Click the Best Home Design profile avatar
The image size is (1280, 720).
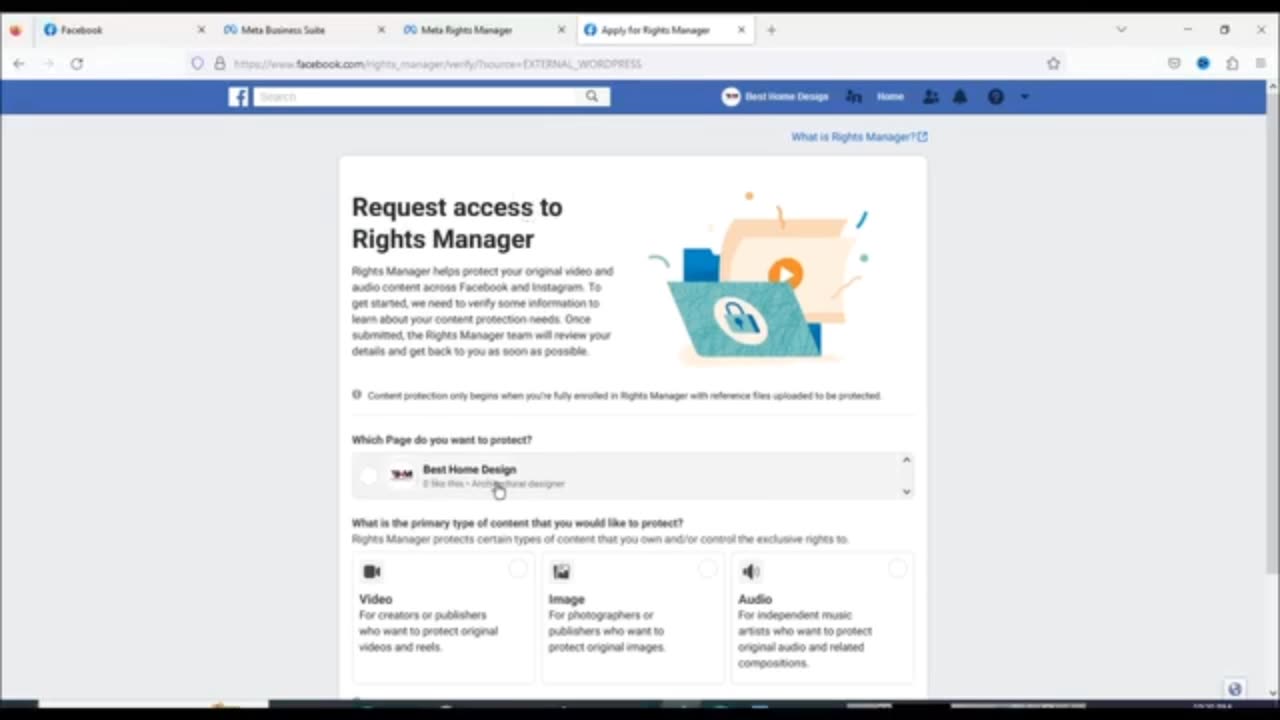coord(731,97)
